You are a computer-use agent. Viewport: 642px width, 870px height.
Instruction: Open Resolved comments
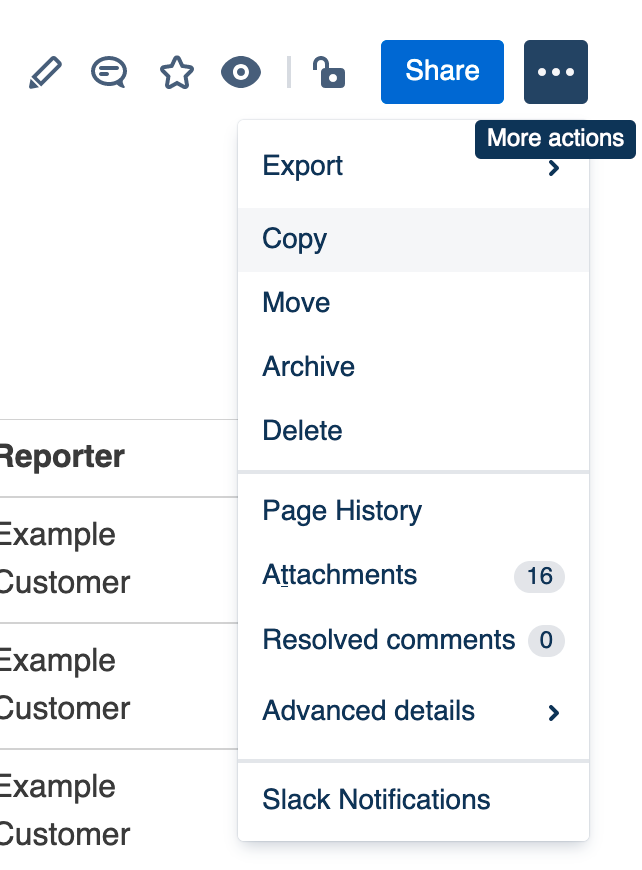pos(413,640)
